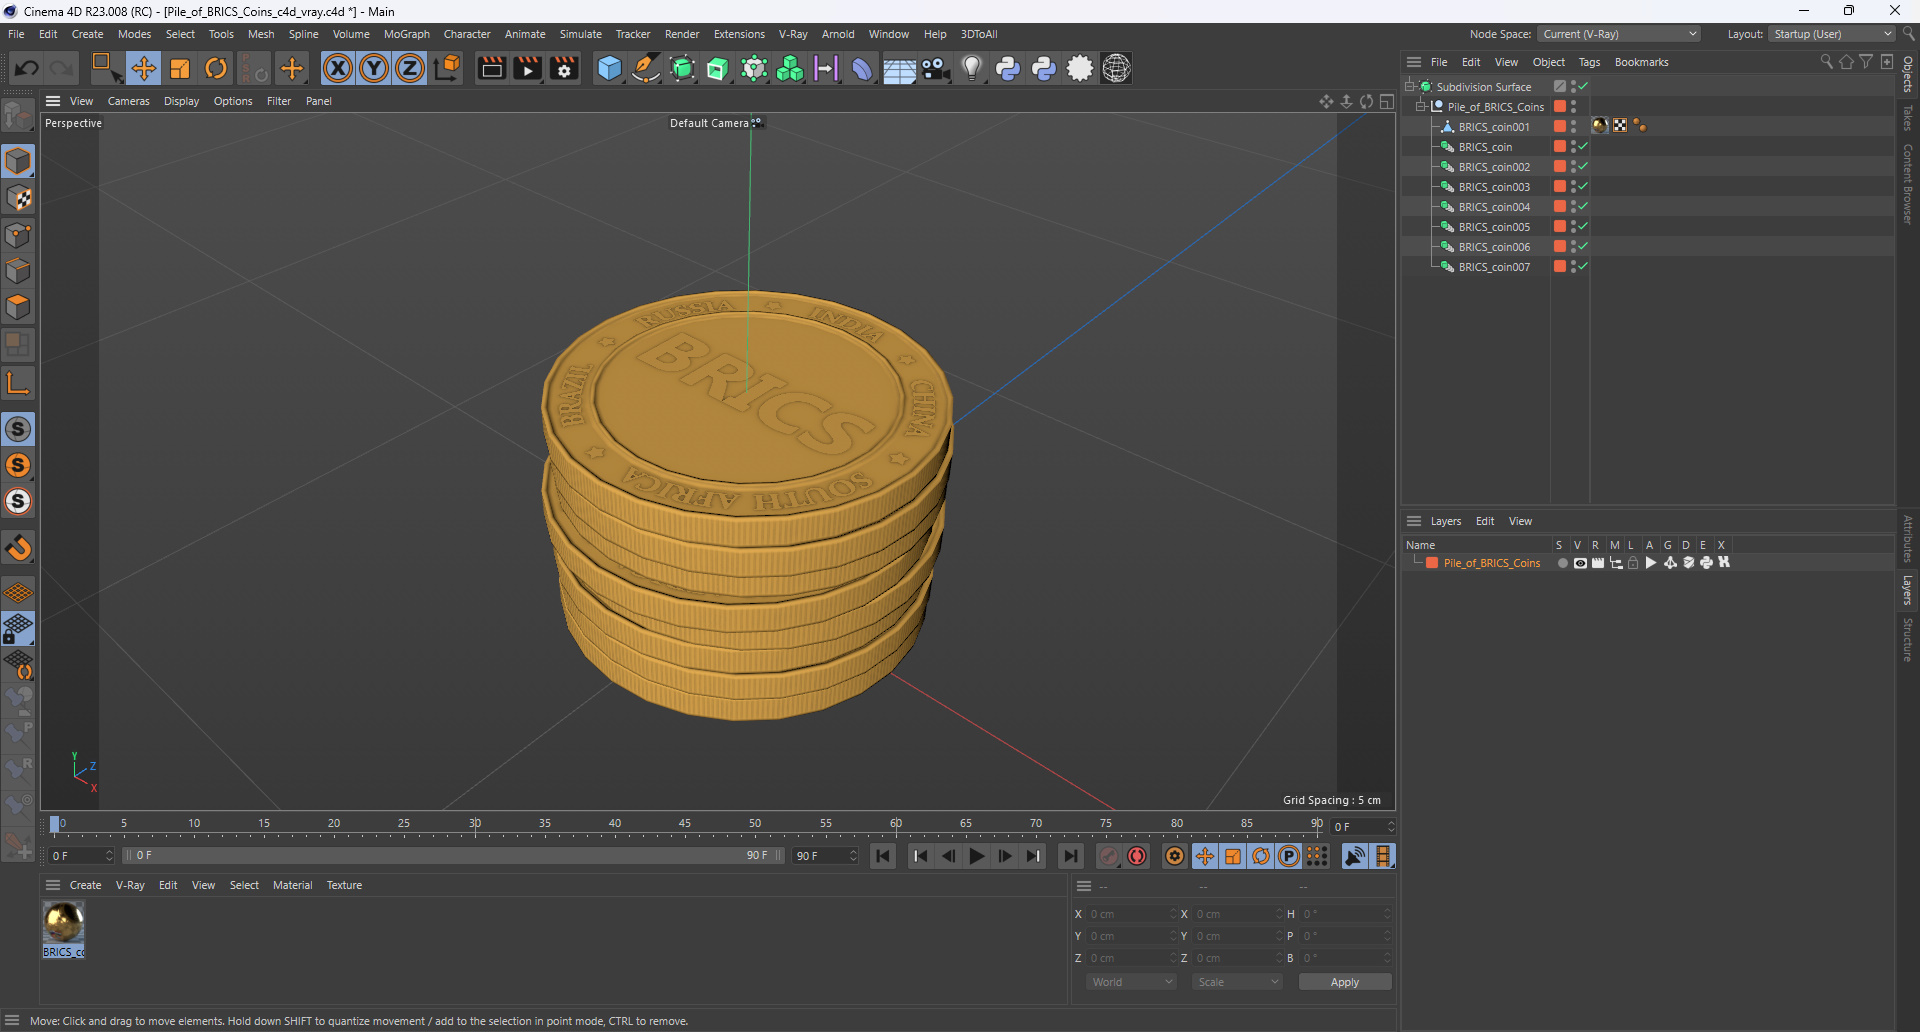Collapse the Pile_of_BRICS_Coins group node

(x=1421, y=106)
